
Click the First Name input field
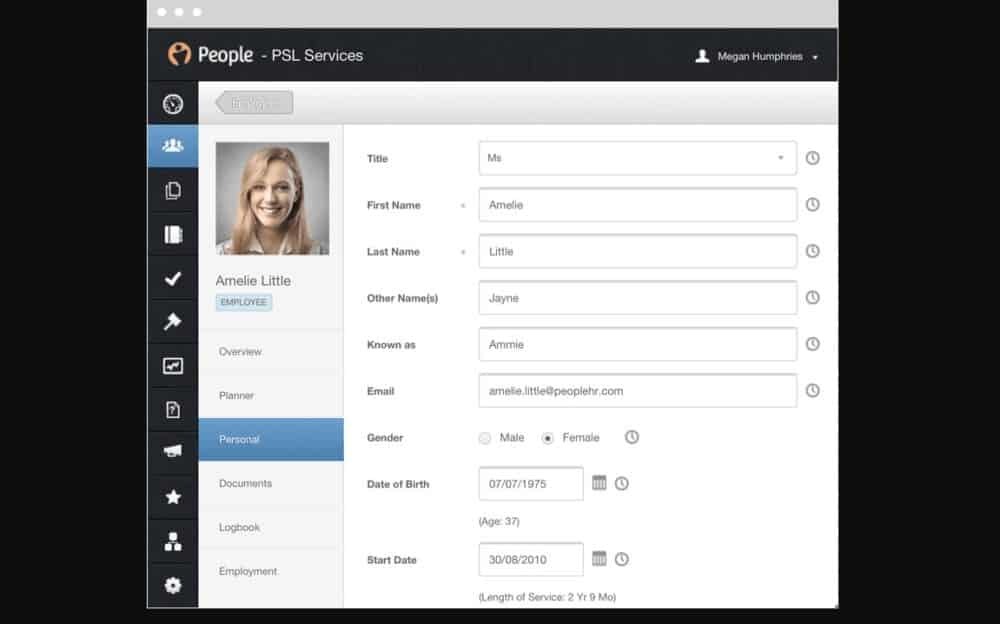(x=637, y=205)
